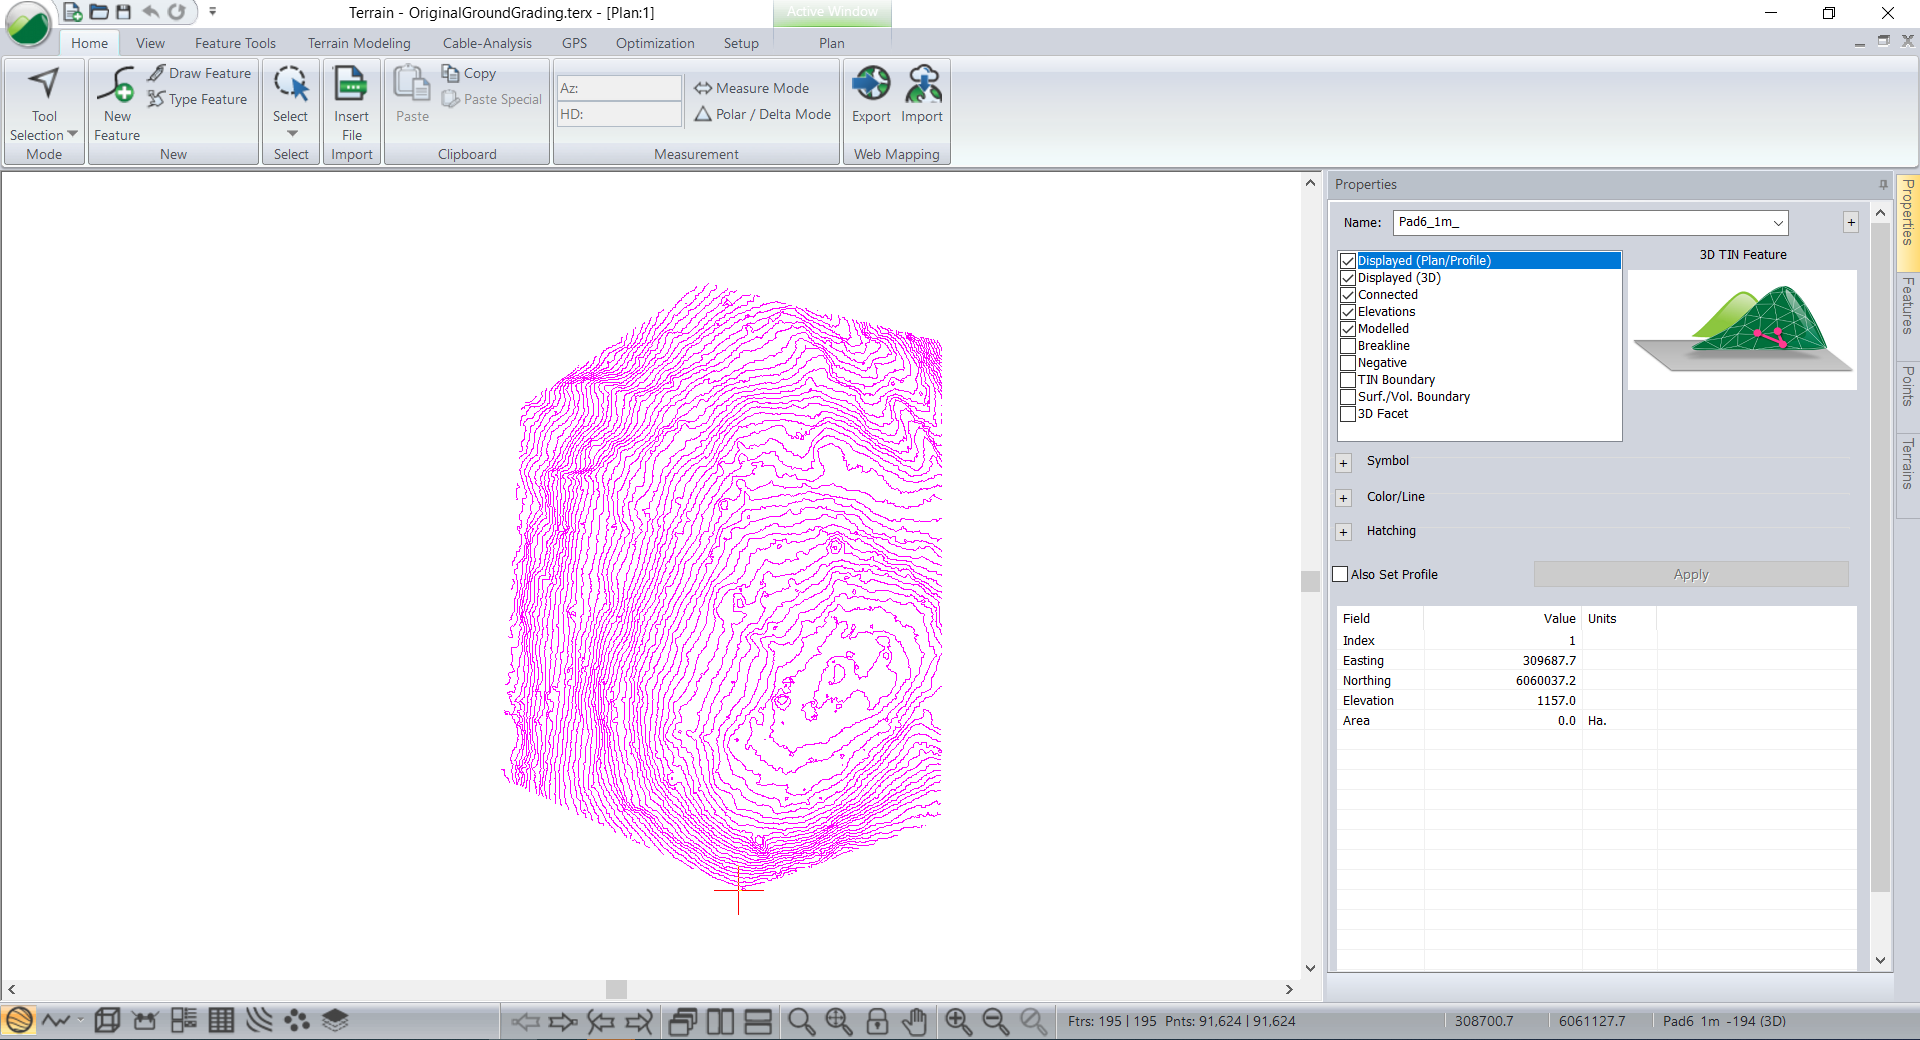Uncheck Displayed (Plan/Profile)
Screen dimensions: 1920x1040
(1348, 261)
